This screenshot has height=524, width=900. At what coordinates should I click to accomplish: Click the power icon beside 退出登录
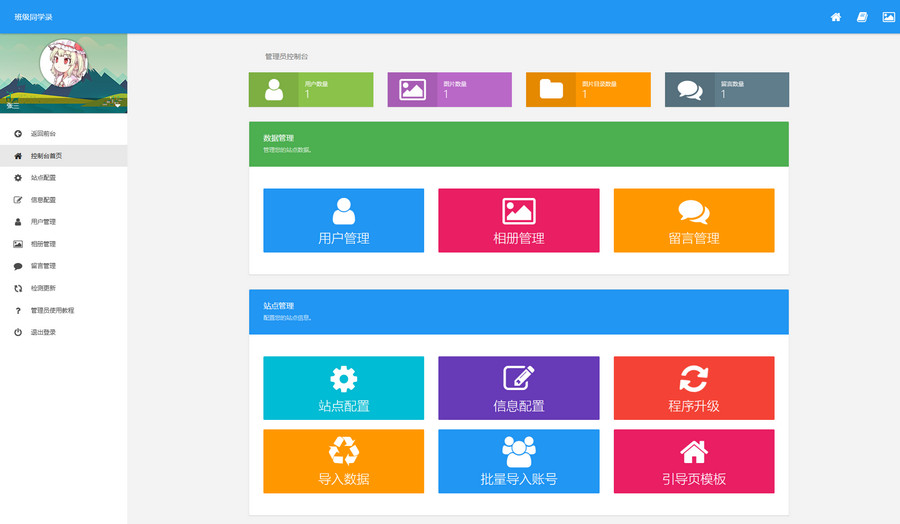pyautogui.click(x=18, y=332)
